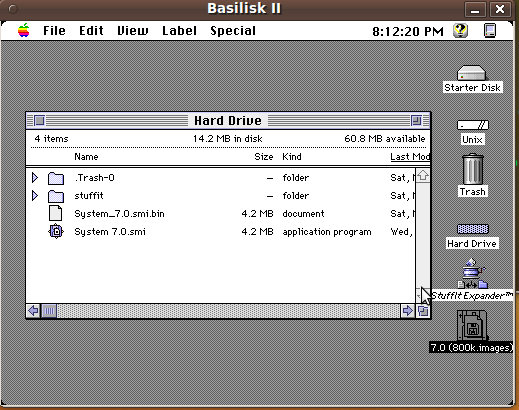This screenshot has width=519, height=410.
Task: Select the System 7.0.smi application icon
Action: (56, 231)
